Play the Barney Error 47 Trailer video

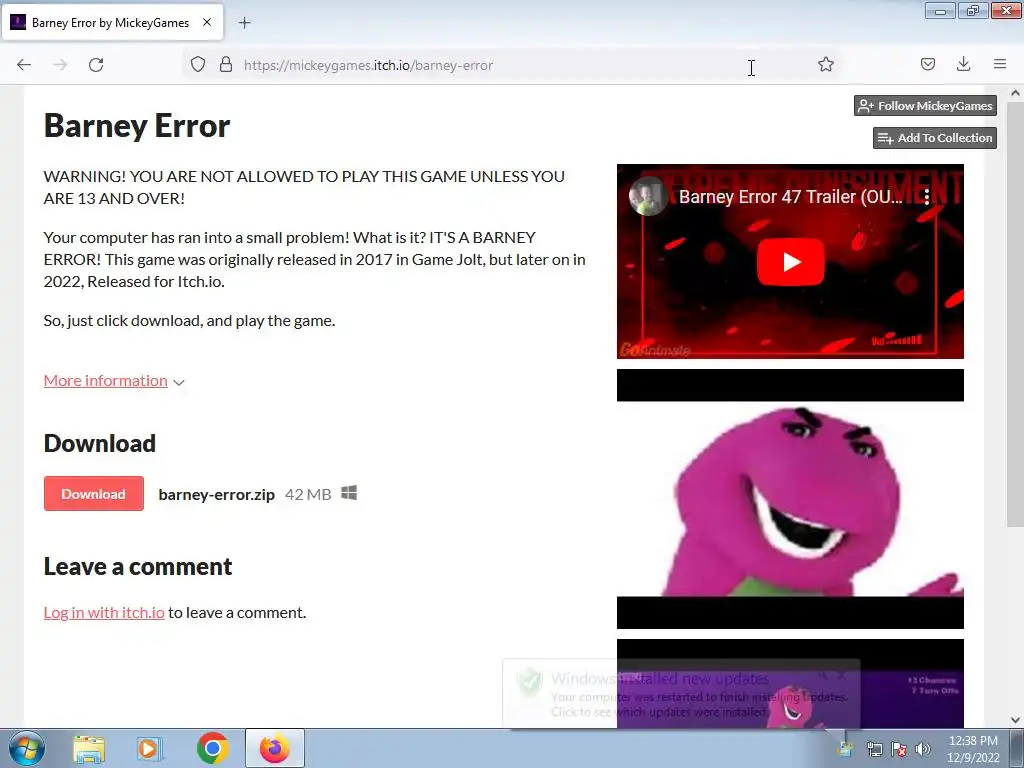(790, 262)
